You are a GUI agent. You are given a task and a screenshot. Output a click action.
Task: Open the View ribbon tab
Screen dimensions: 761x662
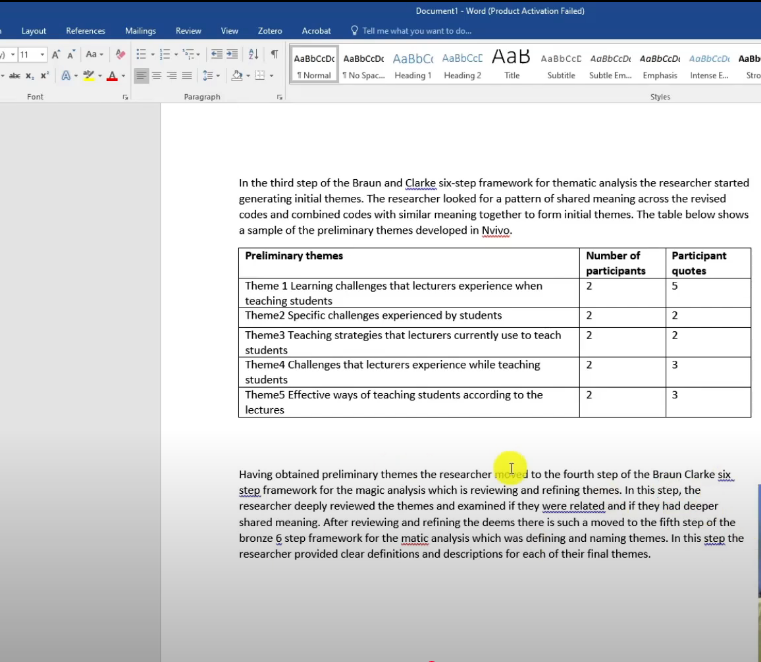point(229,31)
